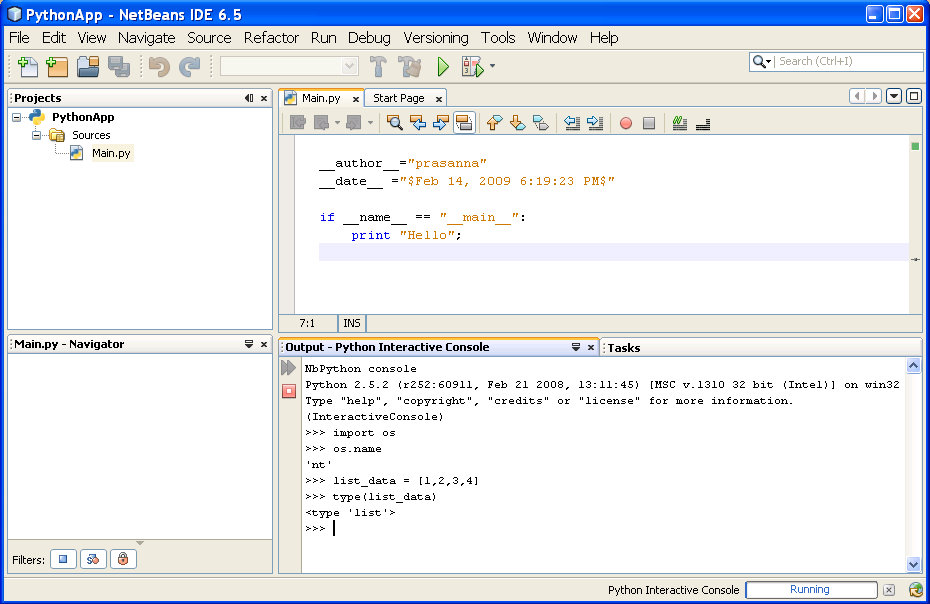The image size is (930, 604).
Task: Toggle Highlight Search in editor toolbar
Action: 464,123
